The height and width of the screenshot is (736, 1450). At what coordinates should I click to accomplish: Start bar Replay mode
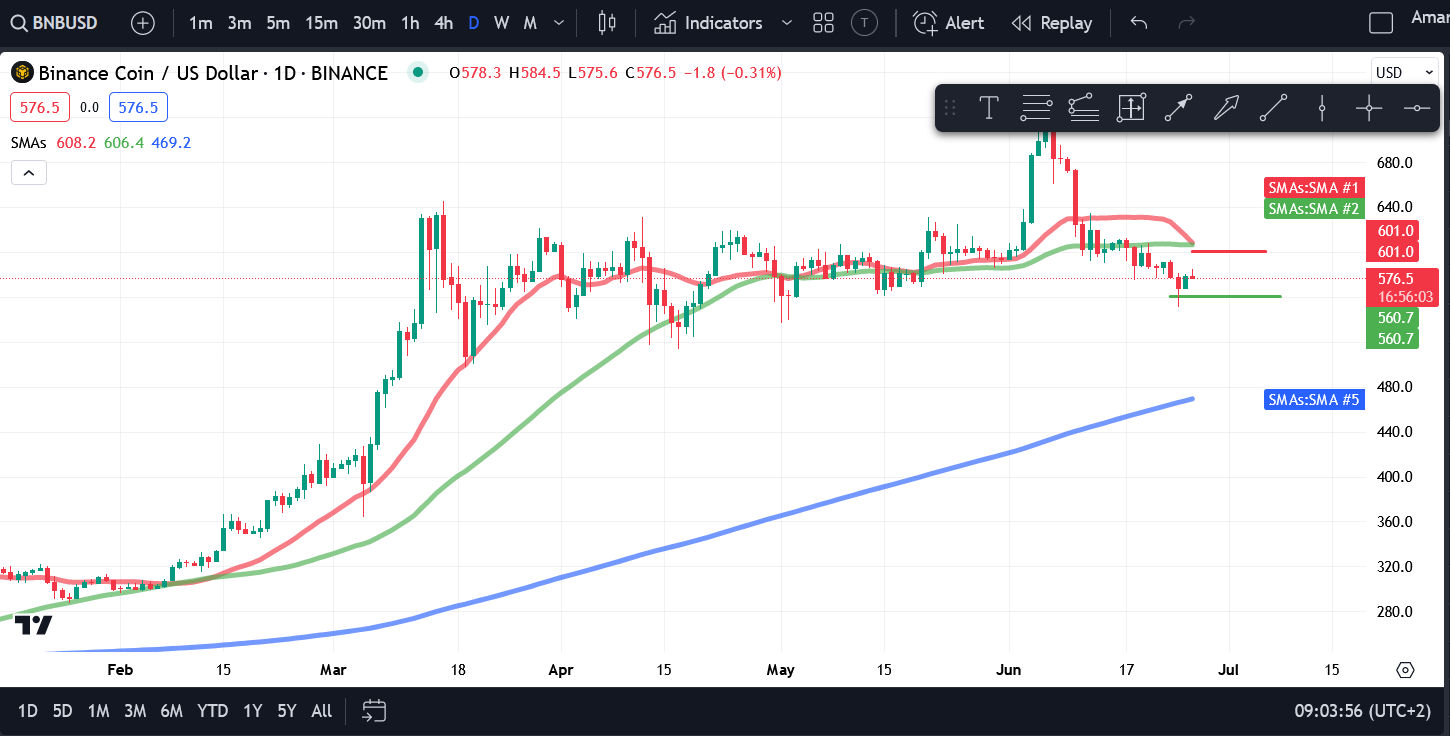(1052, 22)
